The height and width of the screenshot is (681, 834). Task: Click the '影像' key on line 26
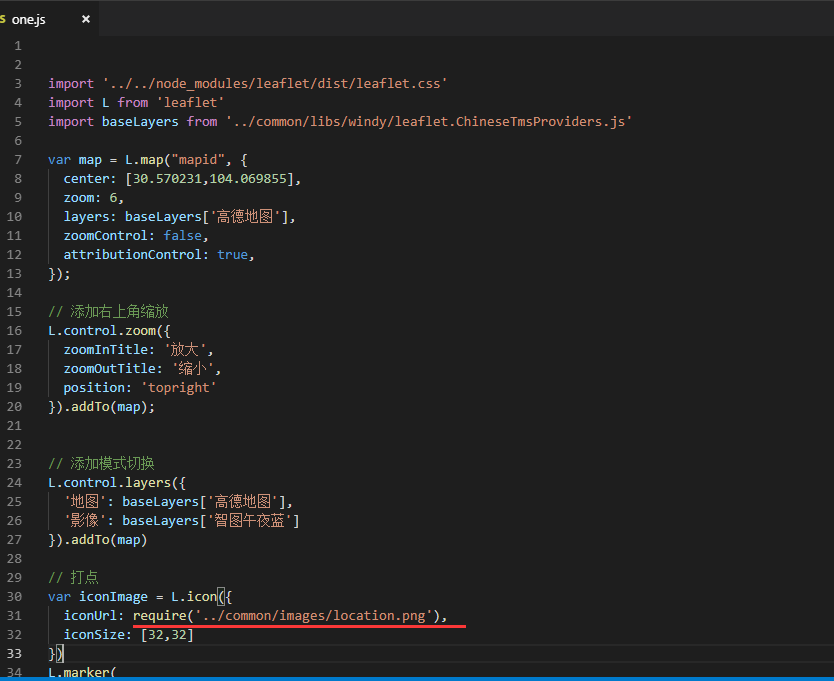tap(84, 520)
